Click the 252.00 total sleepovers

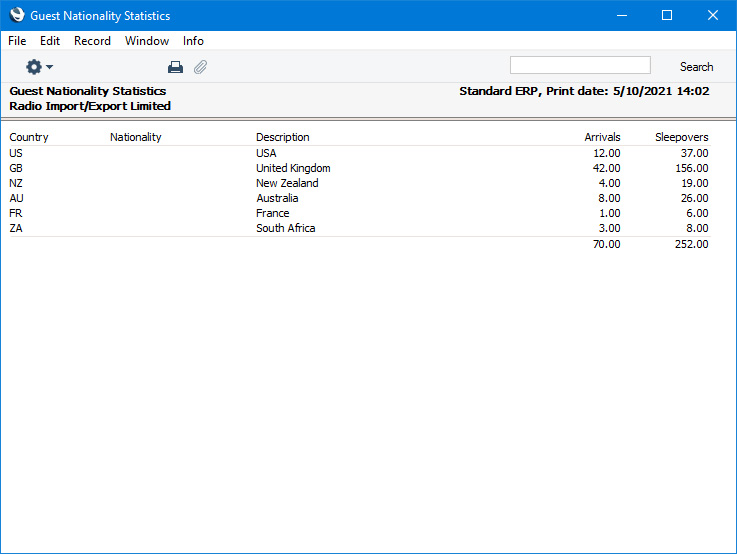[x=691, y=244]
